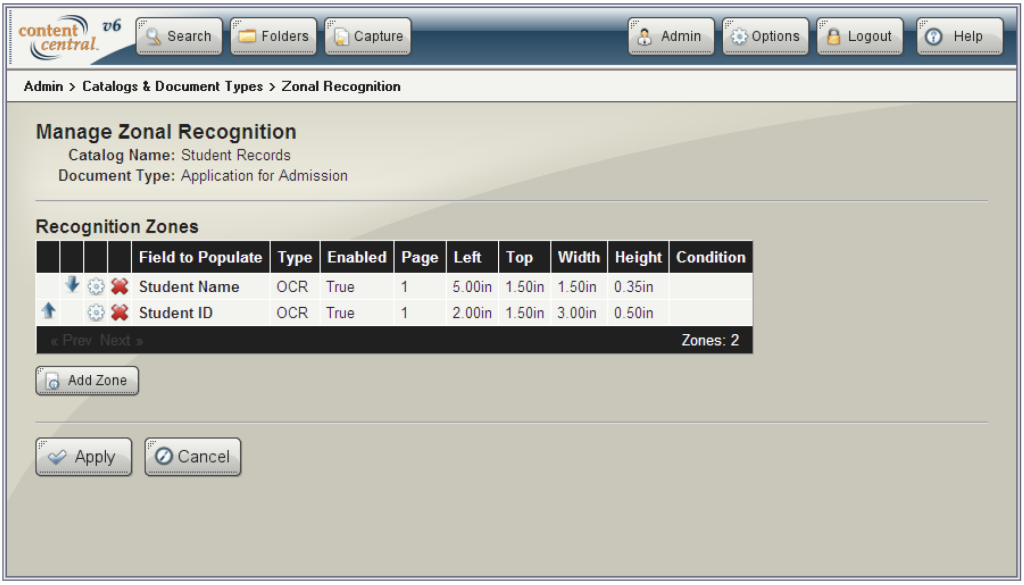
Task: Launch the Capture tool
Action: coord(367,36)
